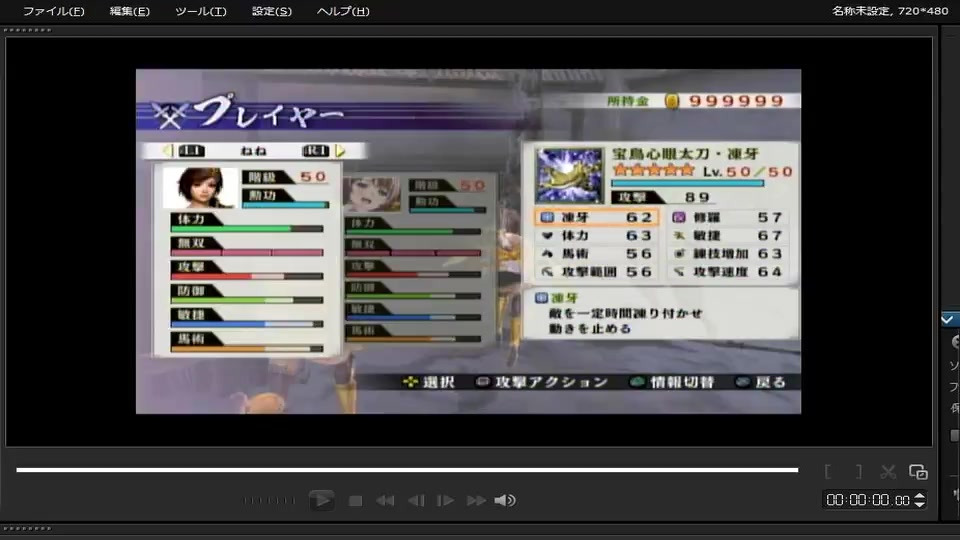This screenshot has height=540, width=960.
Task: Click the ねね character portrait in the preview
Action: 200,187
